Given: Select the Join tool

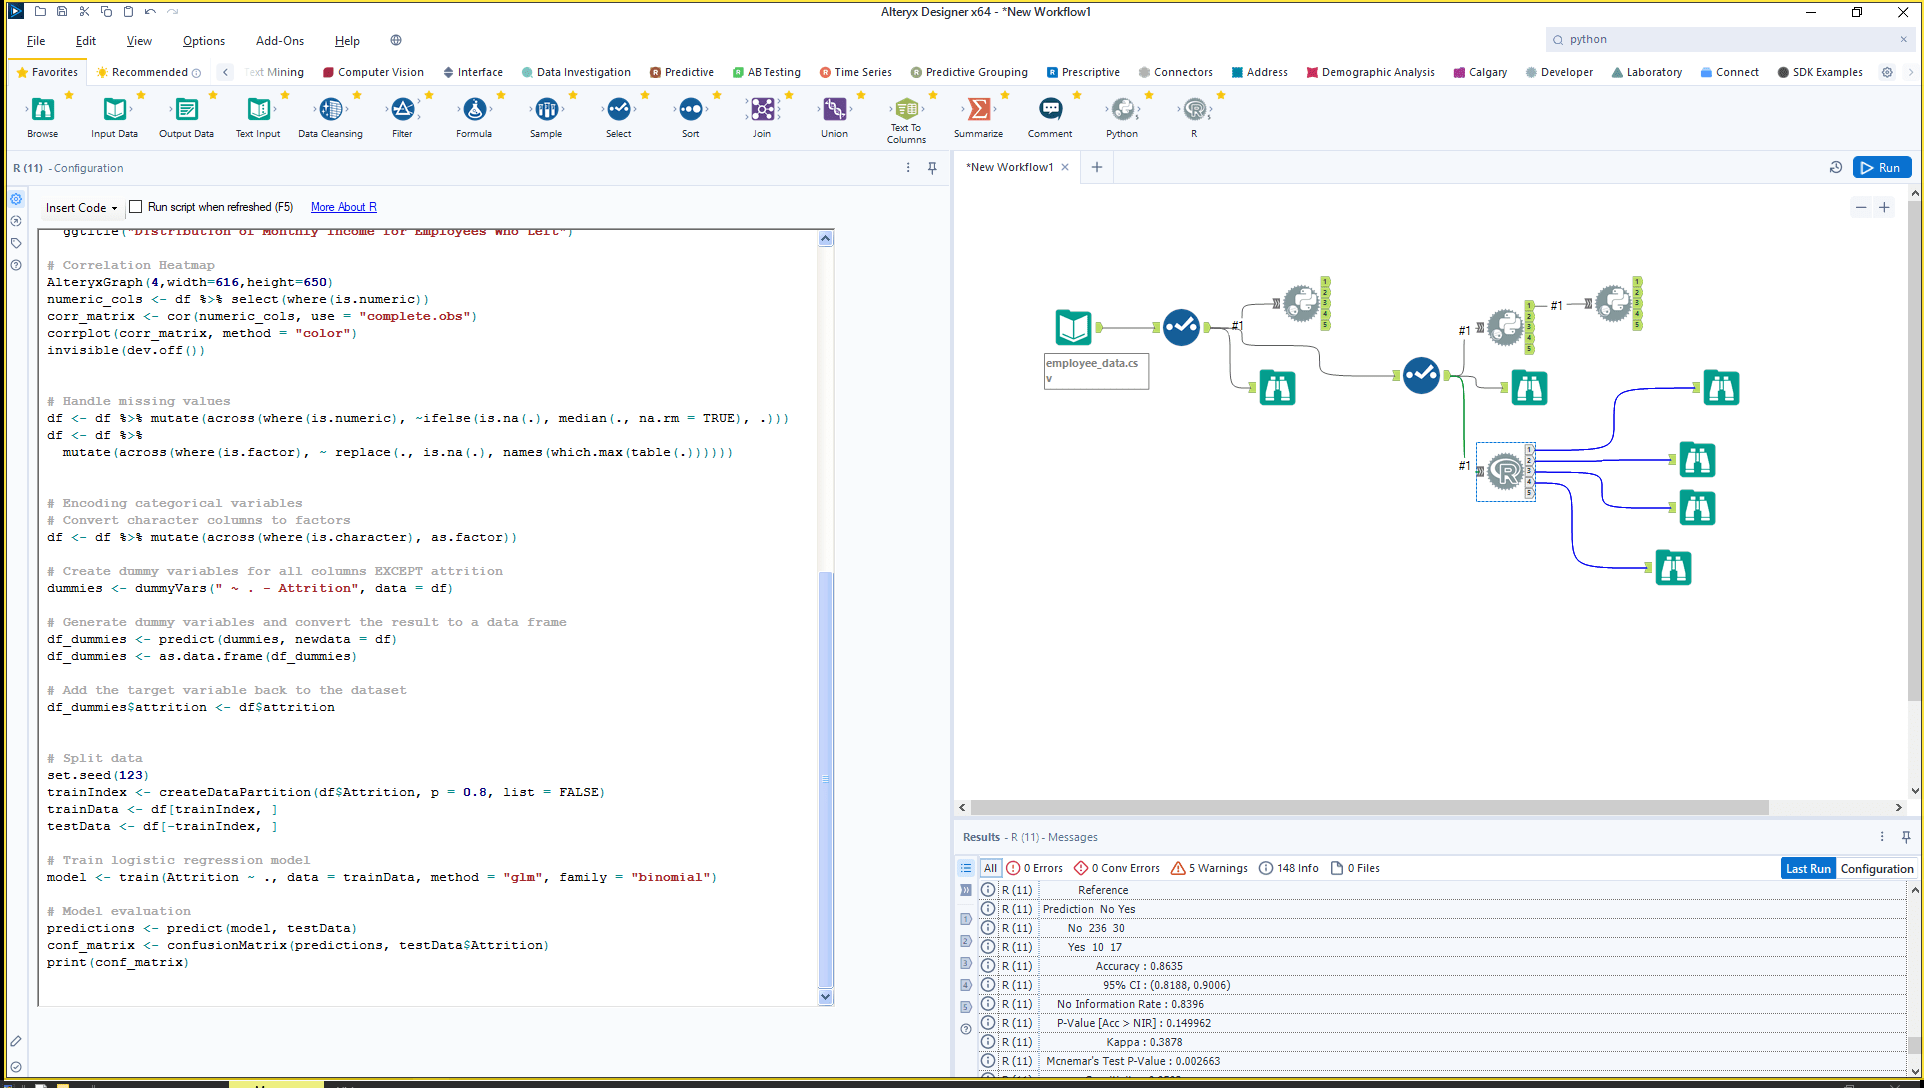Looking at the screenshot, I should [x=762, y=110].
